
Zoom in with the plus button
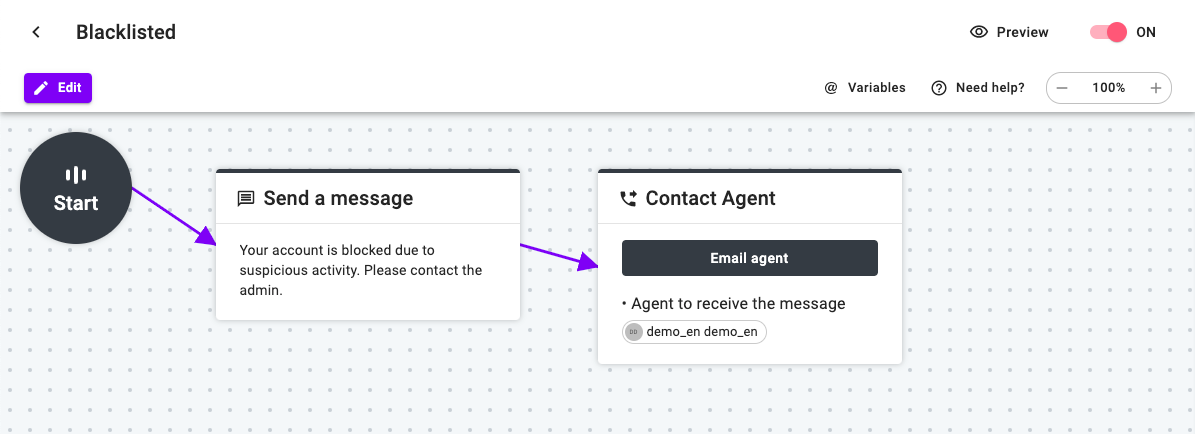click(1155, 88)
